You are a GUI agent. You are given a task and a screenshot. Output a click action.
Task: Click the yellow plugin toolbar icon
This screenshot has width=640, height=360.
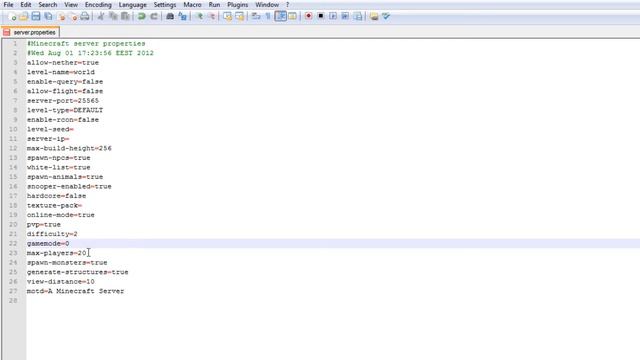point(373,16)
